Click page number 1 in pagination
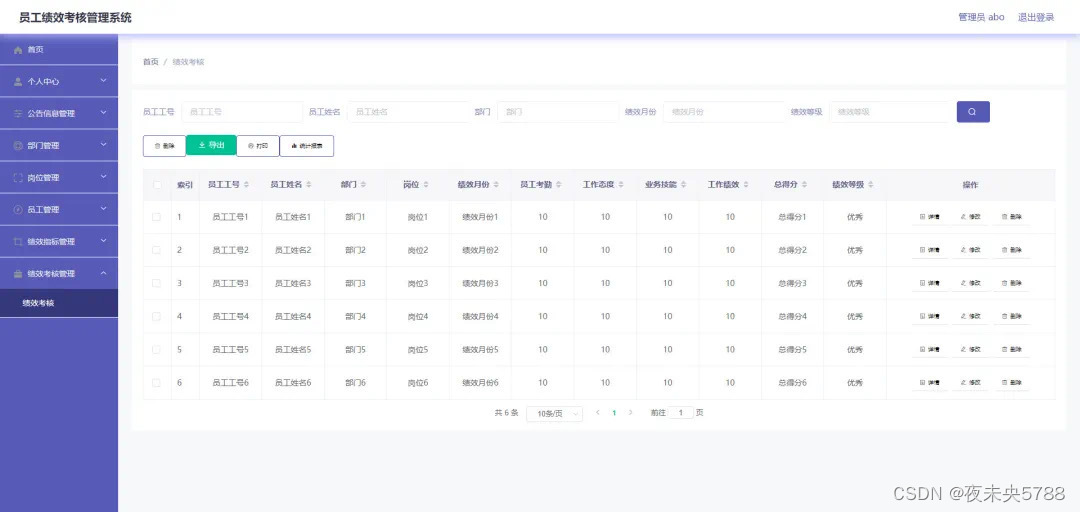The height and width of the screenshot is (512, 1080). [x=614, y=413]
